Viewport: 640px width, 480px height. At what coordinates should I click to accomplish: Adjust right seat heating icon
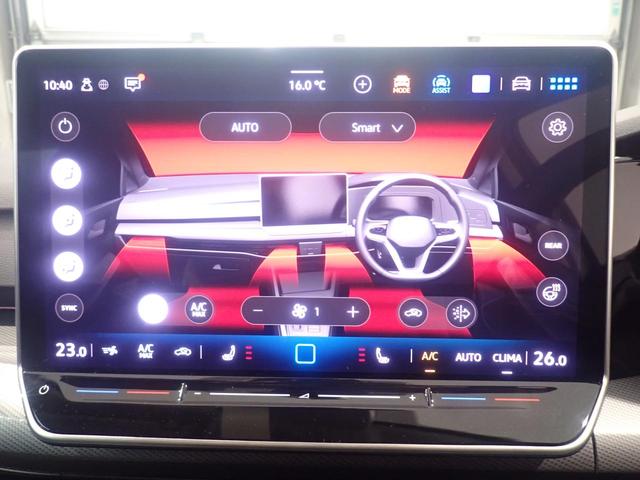382,356
